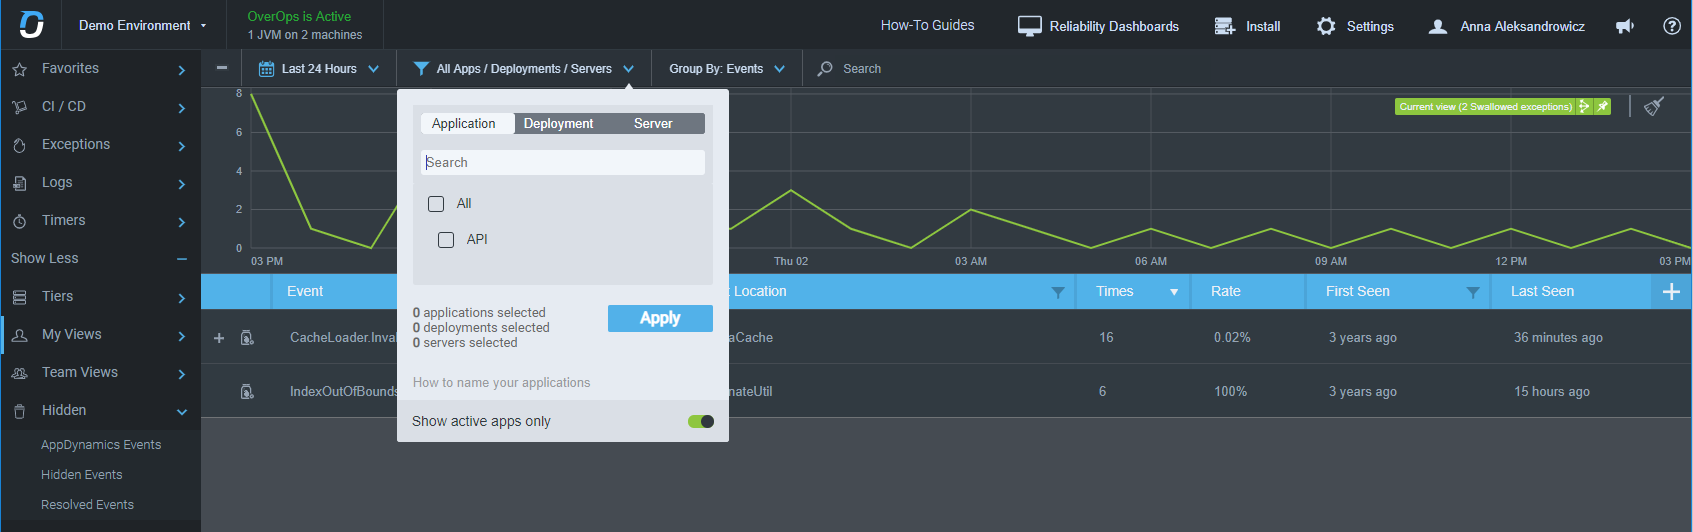Expand the Favorites chevron
The height and width of the screenshot is (532, 1693).
[x=181, y=70]
